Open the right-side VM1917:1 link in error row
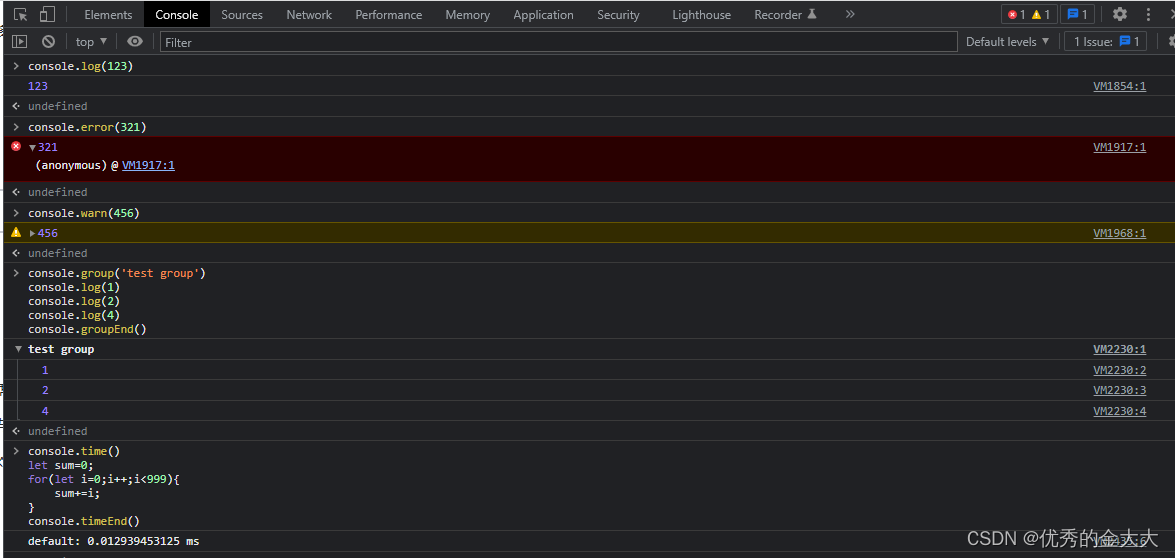The height and width of the screenshot is (558, 1175). click(x=1120, y=148)
